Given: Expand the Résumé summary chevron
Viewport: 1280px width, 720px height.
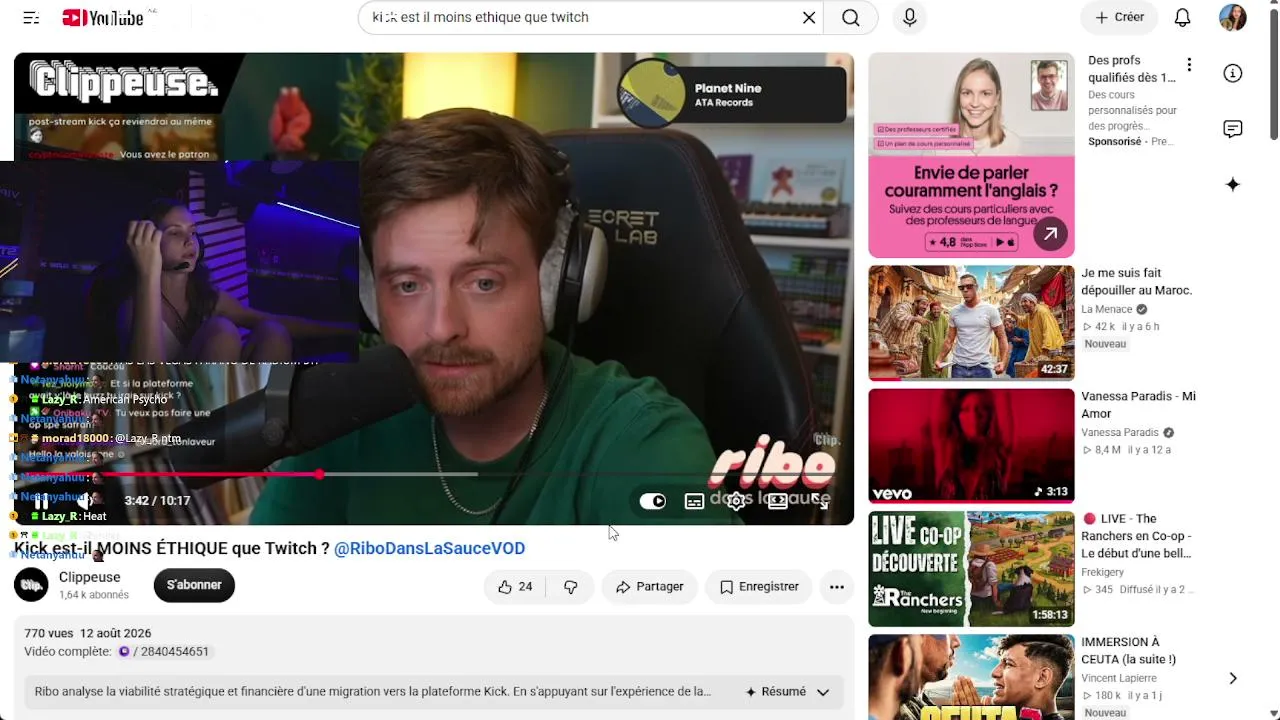Looking at the screenshot, I should click(823, 692).
